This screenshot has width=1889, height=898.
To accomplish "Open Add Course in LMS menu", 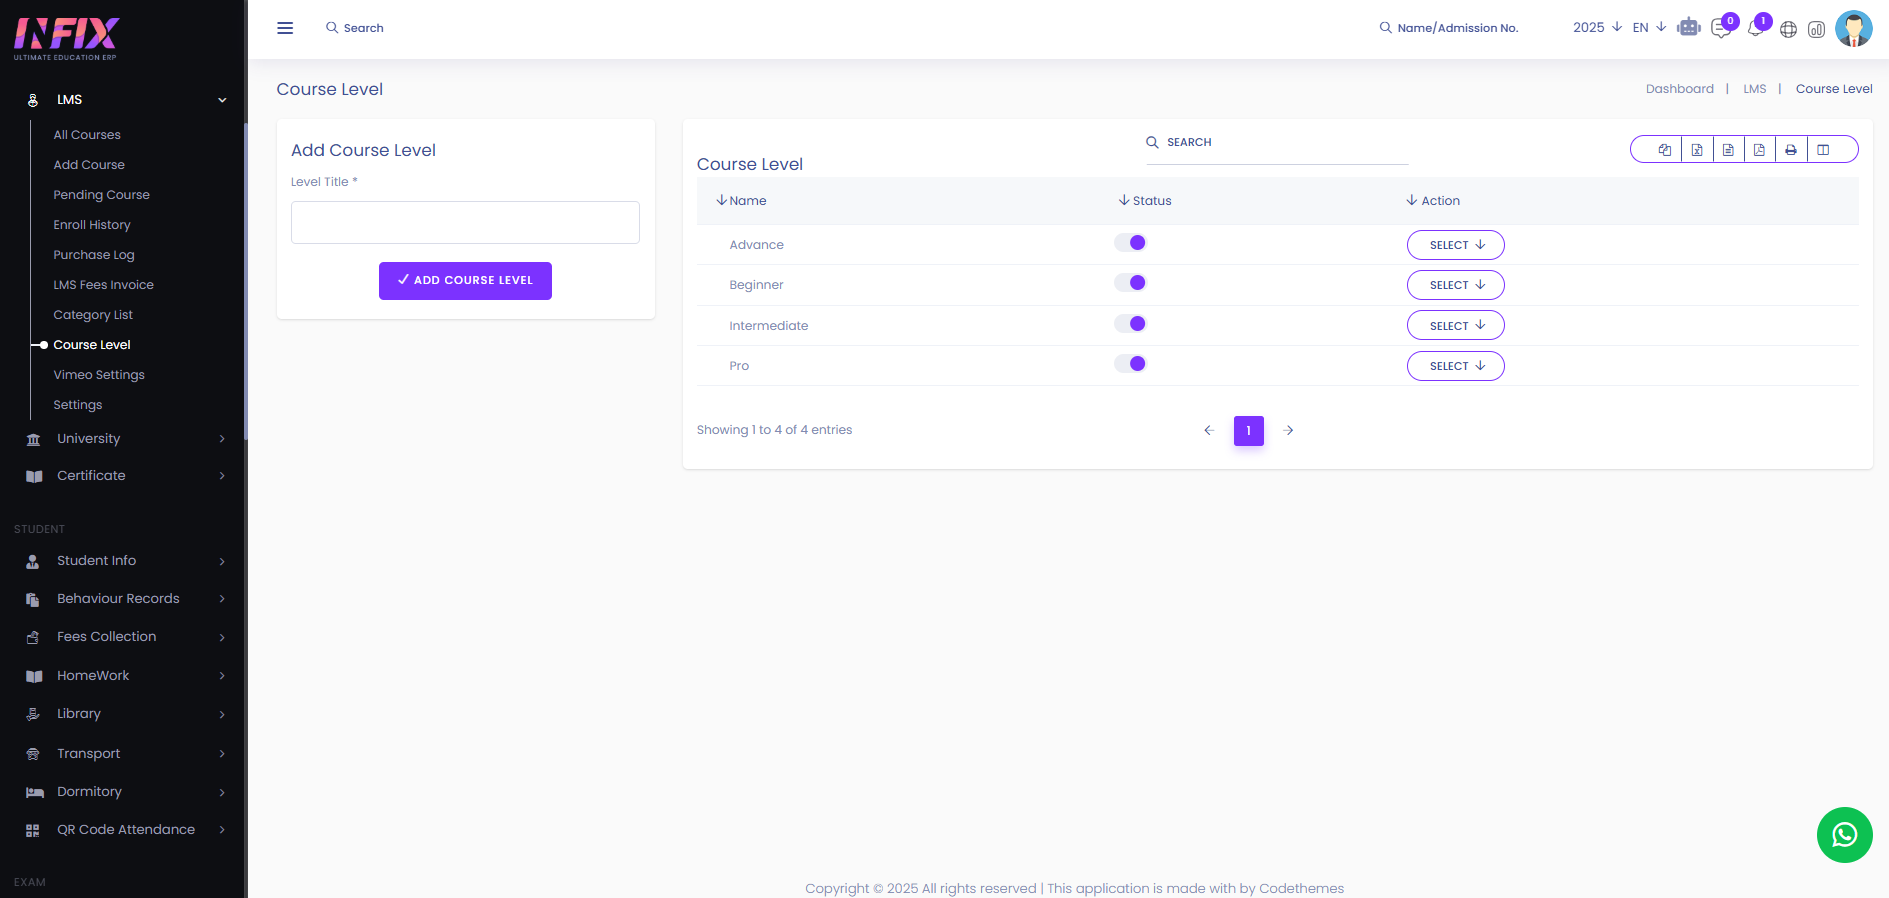I will [89, 165].
